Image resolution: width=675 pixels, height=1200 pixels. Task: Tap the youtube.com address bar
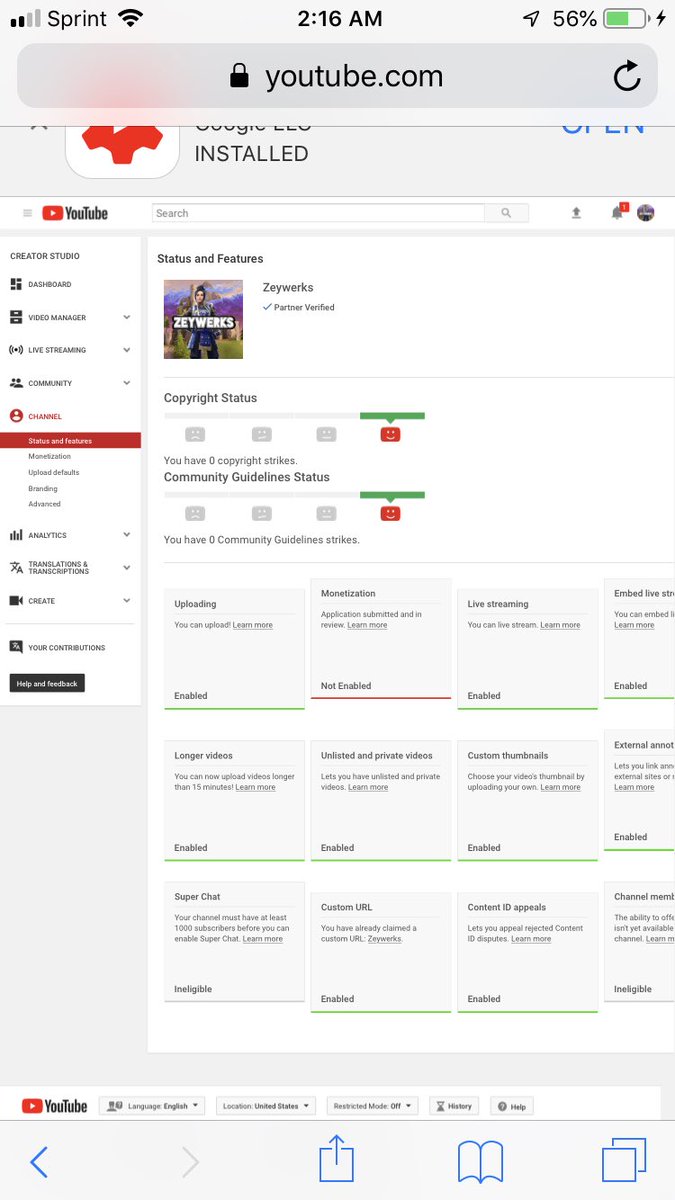coord(337,76)
